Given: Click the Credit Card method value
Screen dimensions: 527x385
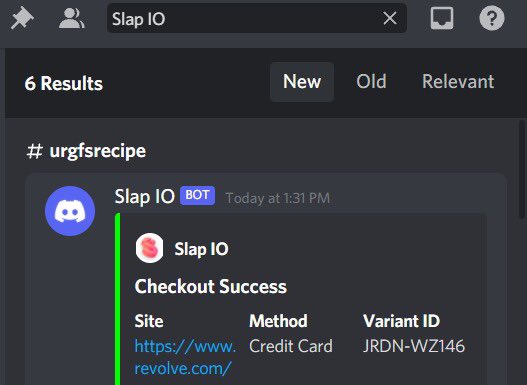Looking at the screenshot, I should tap(291, 346).
